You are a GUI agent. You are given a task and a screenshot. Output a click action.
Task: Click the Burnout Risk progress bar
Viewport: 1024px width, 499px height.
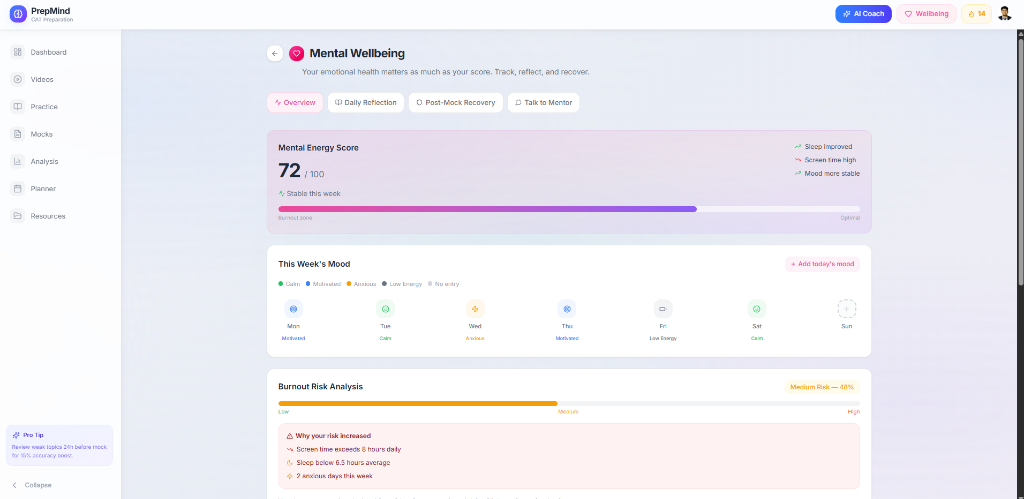click(569, 404)
